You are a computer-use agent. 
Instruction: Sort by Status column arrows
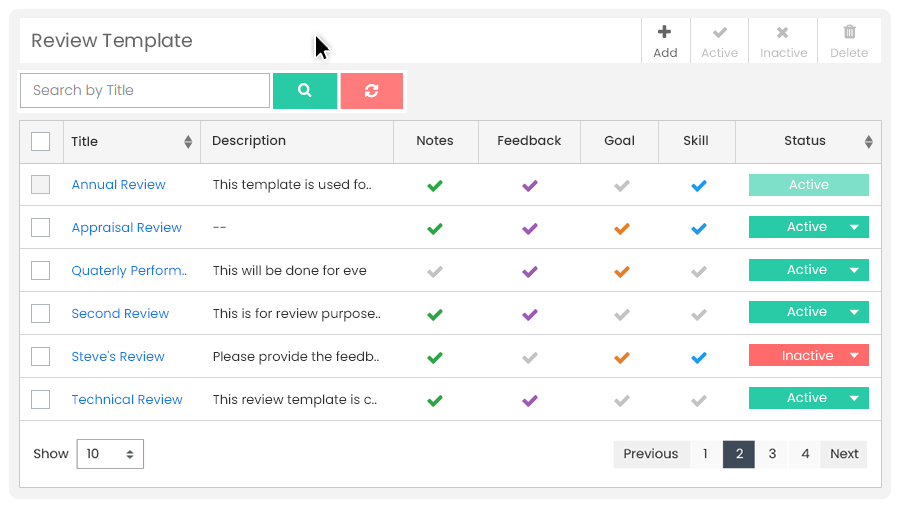coord(868,142)
